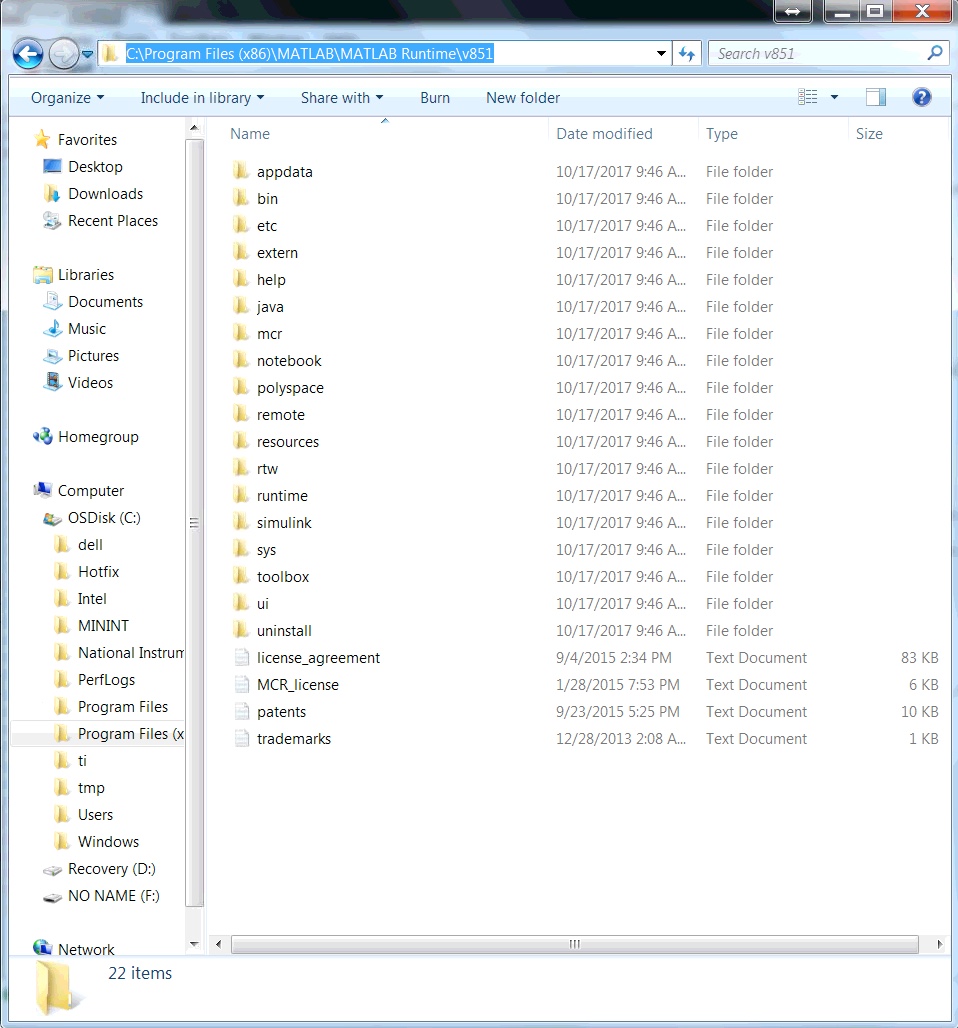Open the Include in library menu

pos(202,98)
